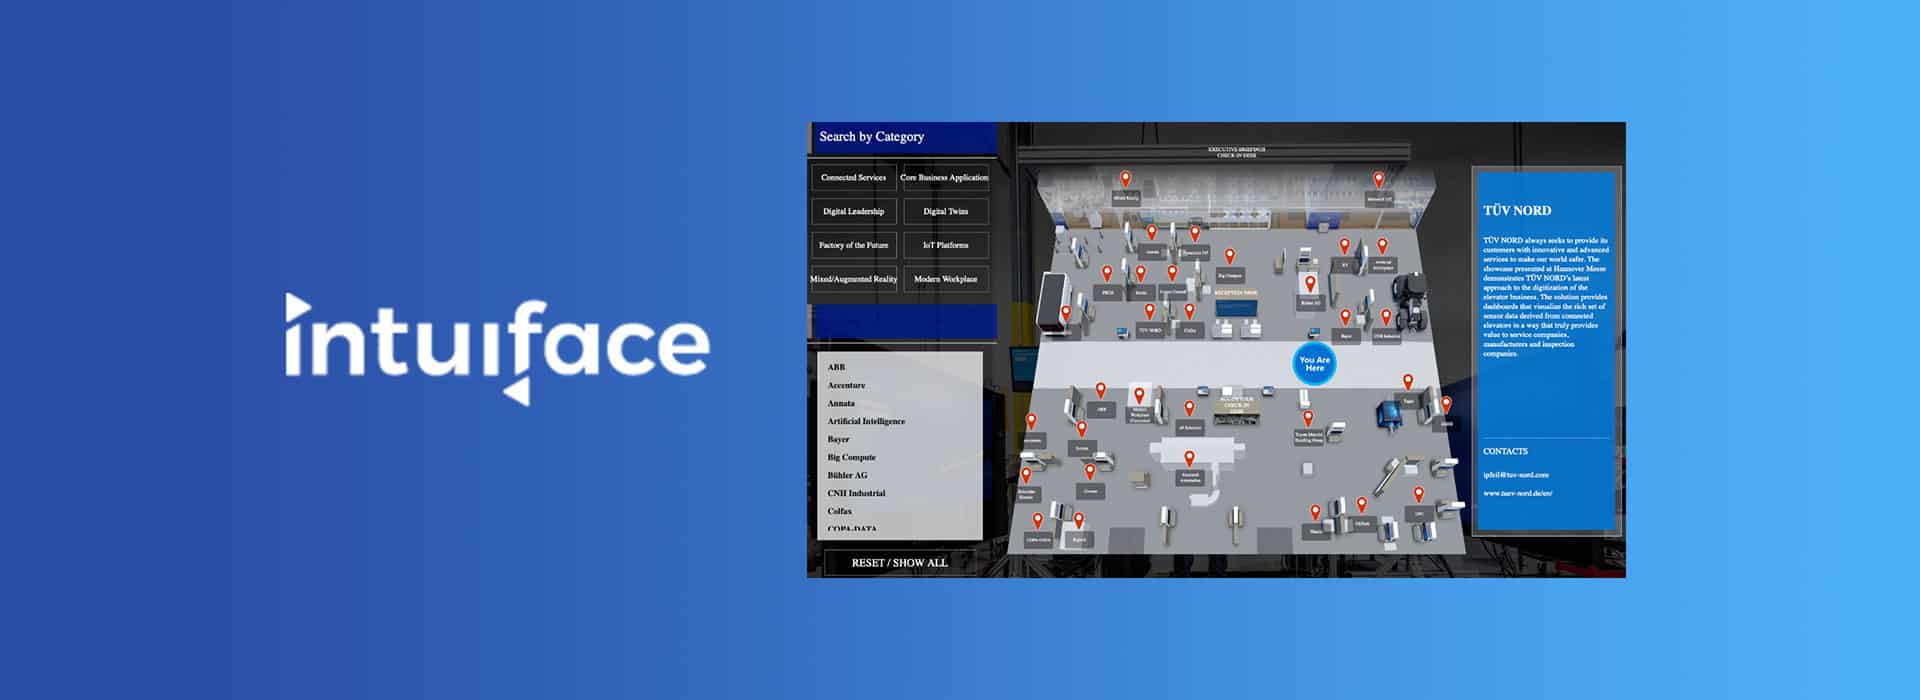Filter by Digital Leadership category
This screenshot has height=700, width=1920.
853,211
